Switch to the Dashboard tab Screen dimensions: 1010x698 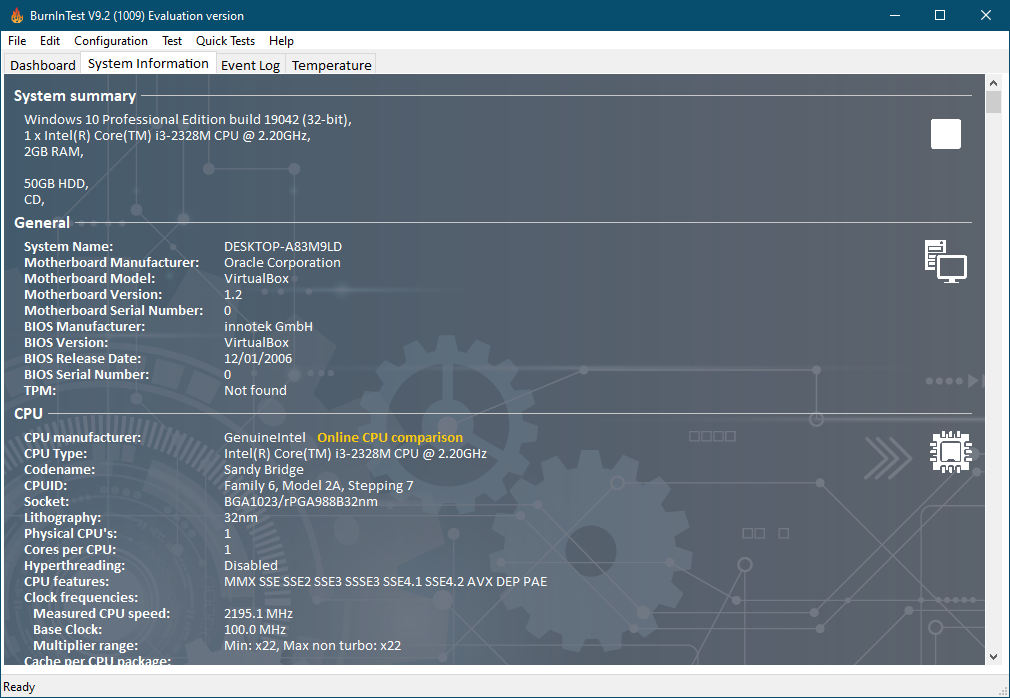point(43,65)
